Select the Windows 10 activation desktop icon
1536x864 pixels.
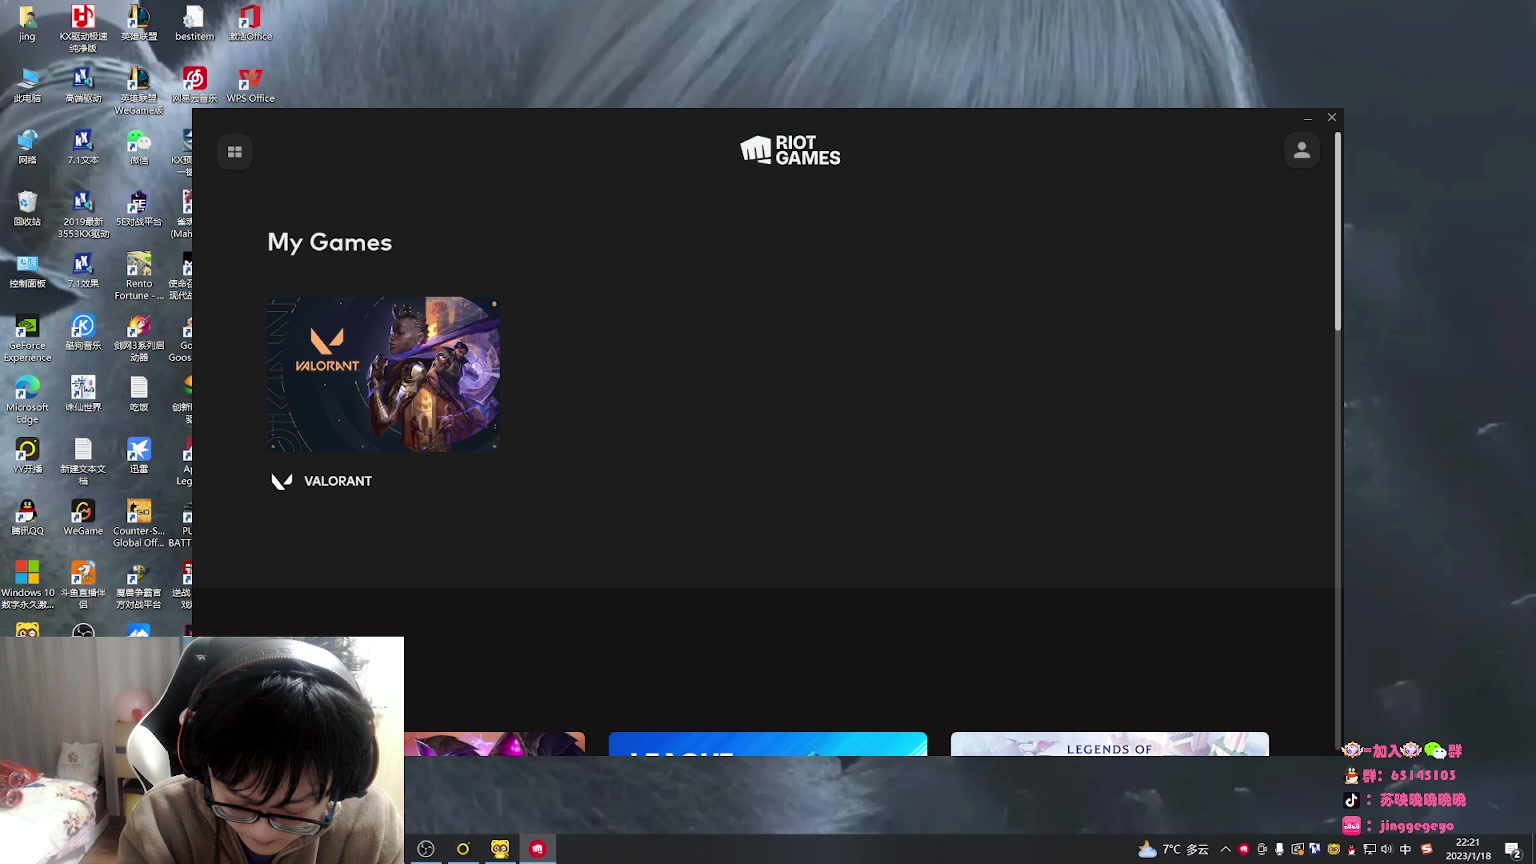(x=27, y=585)
